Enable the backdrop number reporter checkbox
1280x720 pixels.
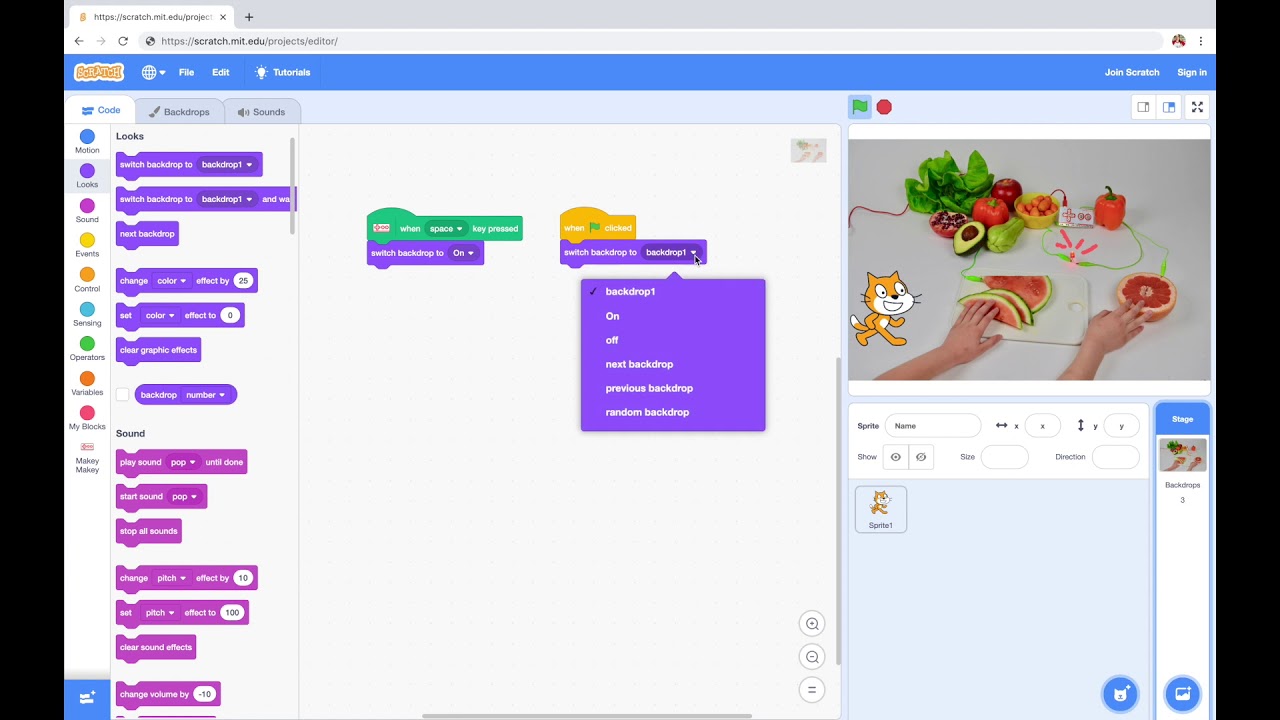tap(122, 395)
